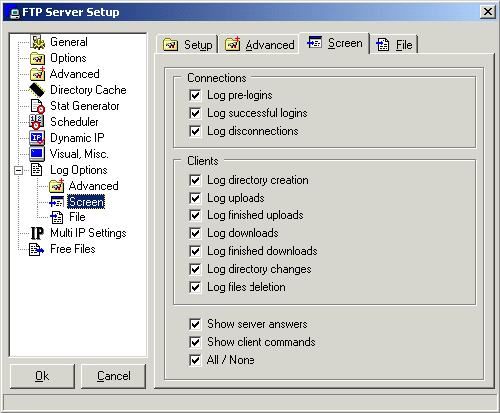
Task: Click the Visual, Misc. monitor icon
Action: (x=37, y=154)
